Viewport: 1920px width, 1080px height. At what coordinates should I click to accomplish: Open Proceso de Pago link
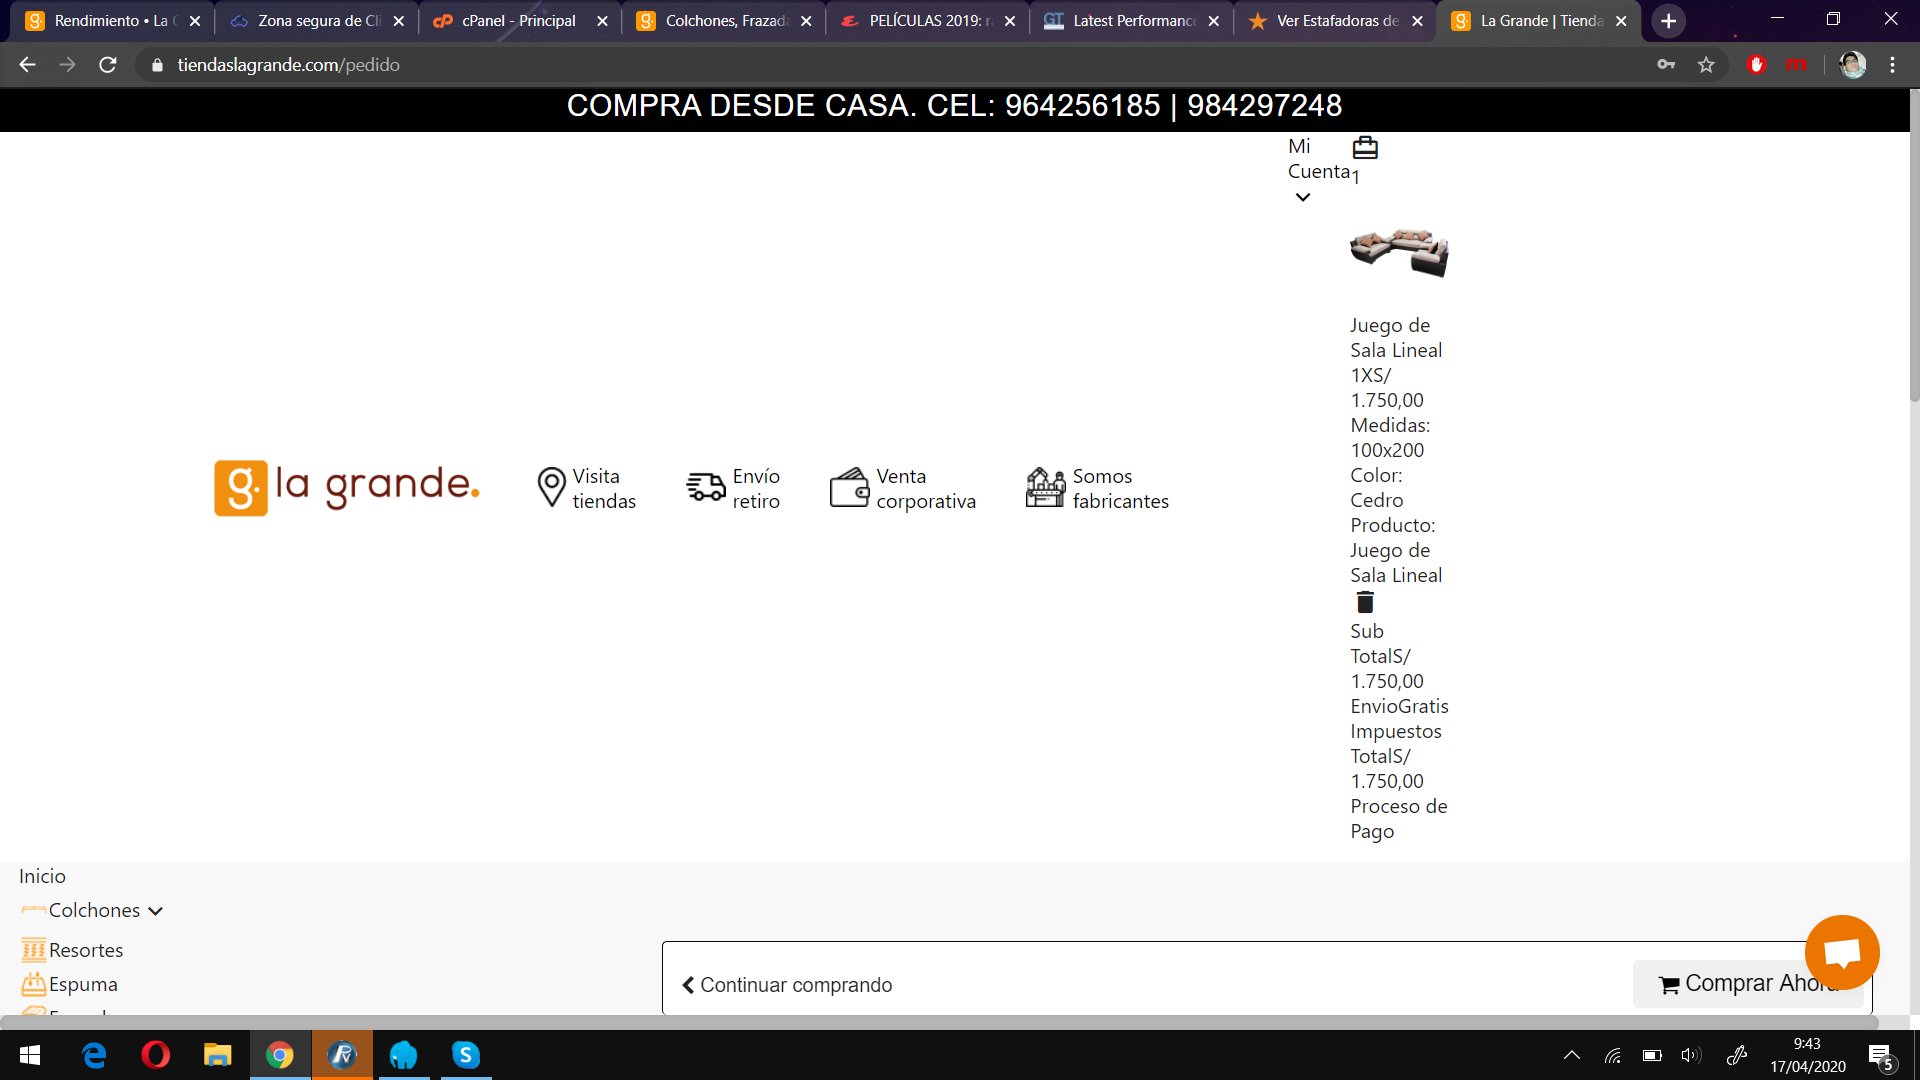1398,818
